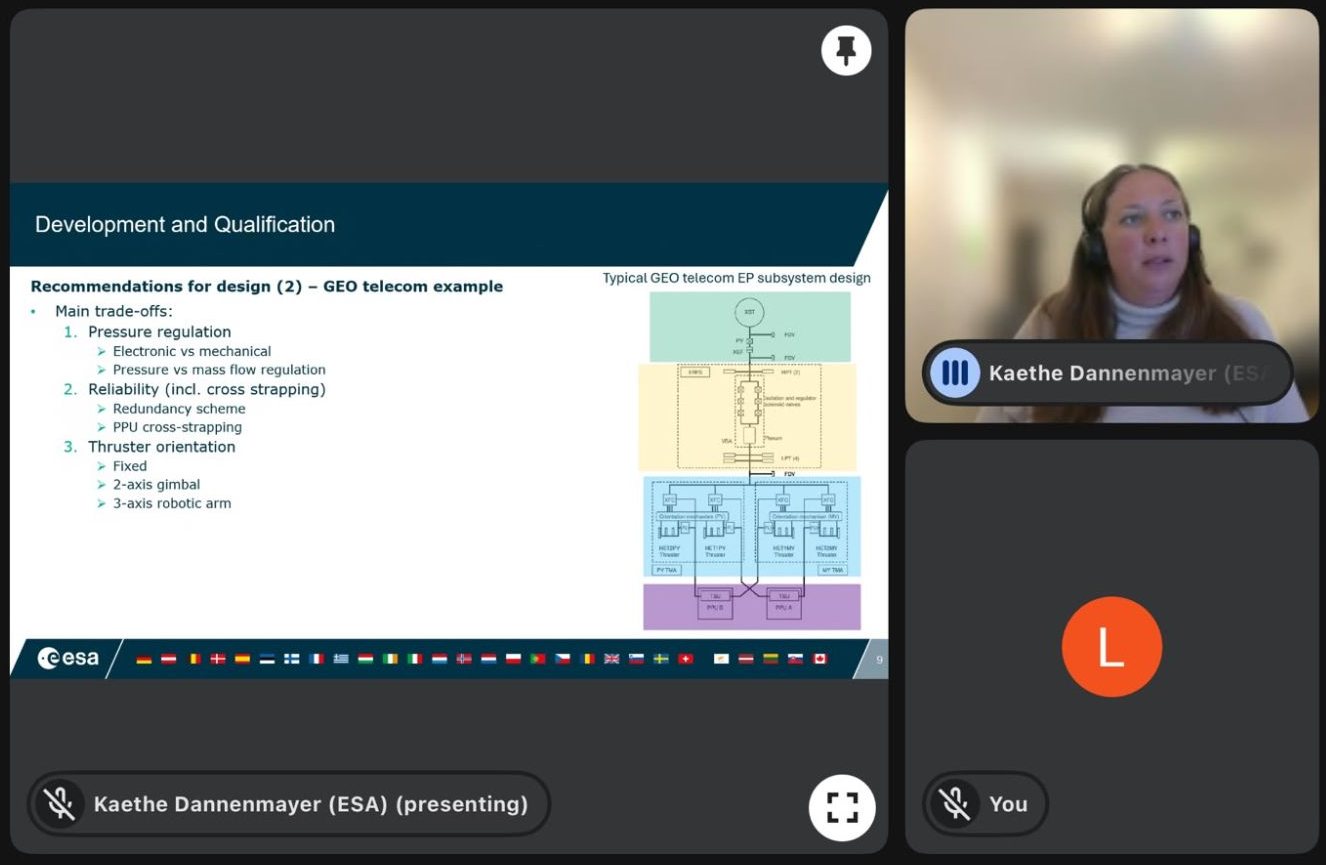
Task: Click the 'Development and Qualification' slide title
Action: click(x=185, y=225)
